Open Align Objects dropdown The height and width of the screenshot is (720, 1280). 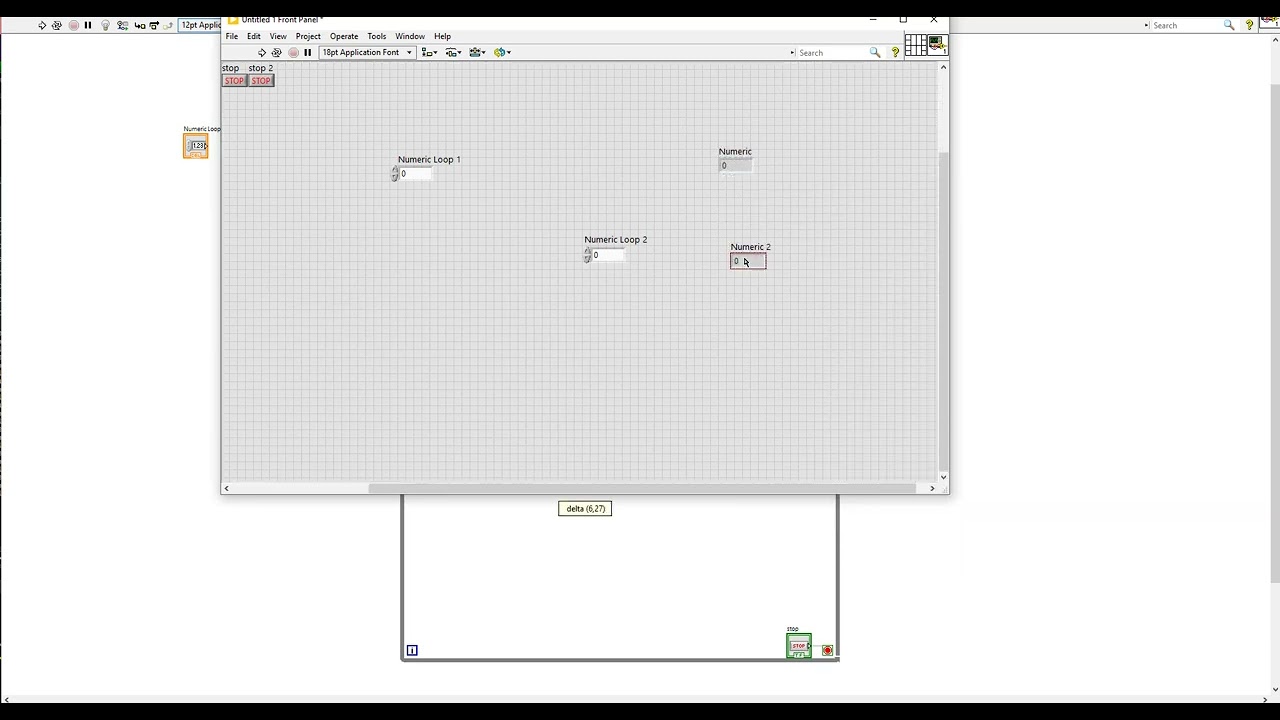click(x=430, y=52)
